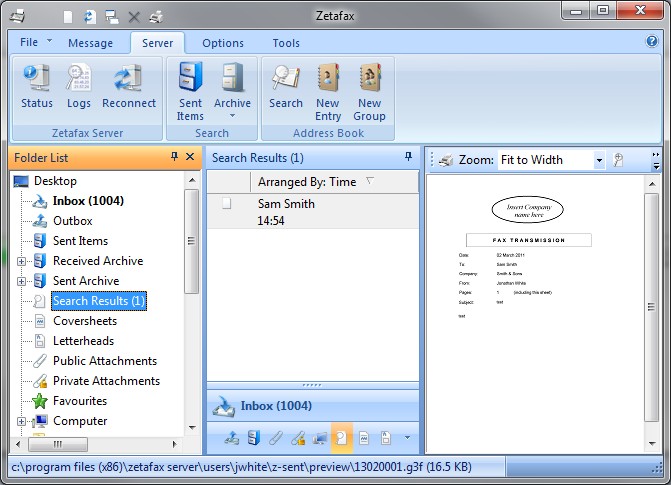The height and width of the screenshot is (485, 671).
Task: Click the delete X icon in quick access toolbar
Action: pyautogui.click(x=134, y=17)
